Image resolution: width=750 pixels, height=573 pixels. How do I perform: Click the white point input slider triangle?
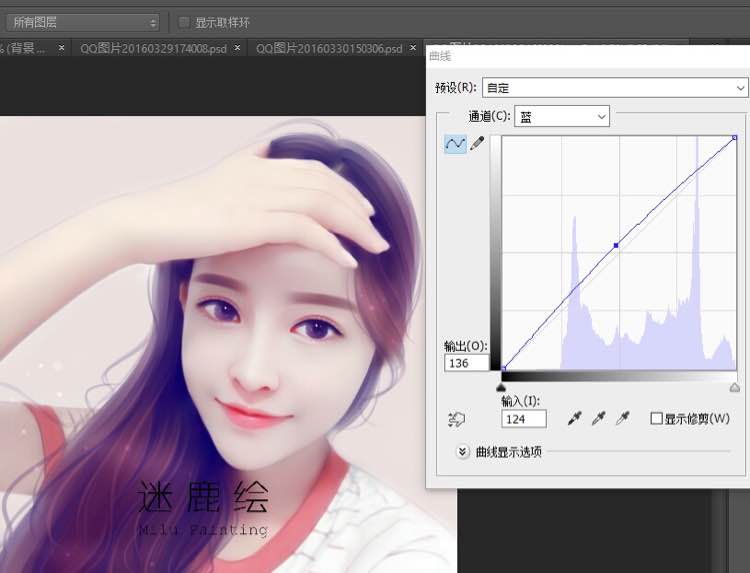tap(734, 386)
